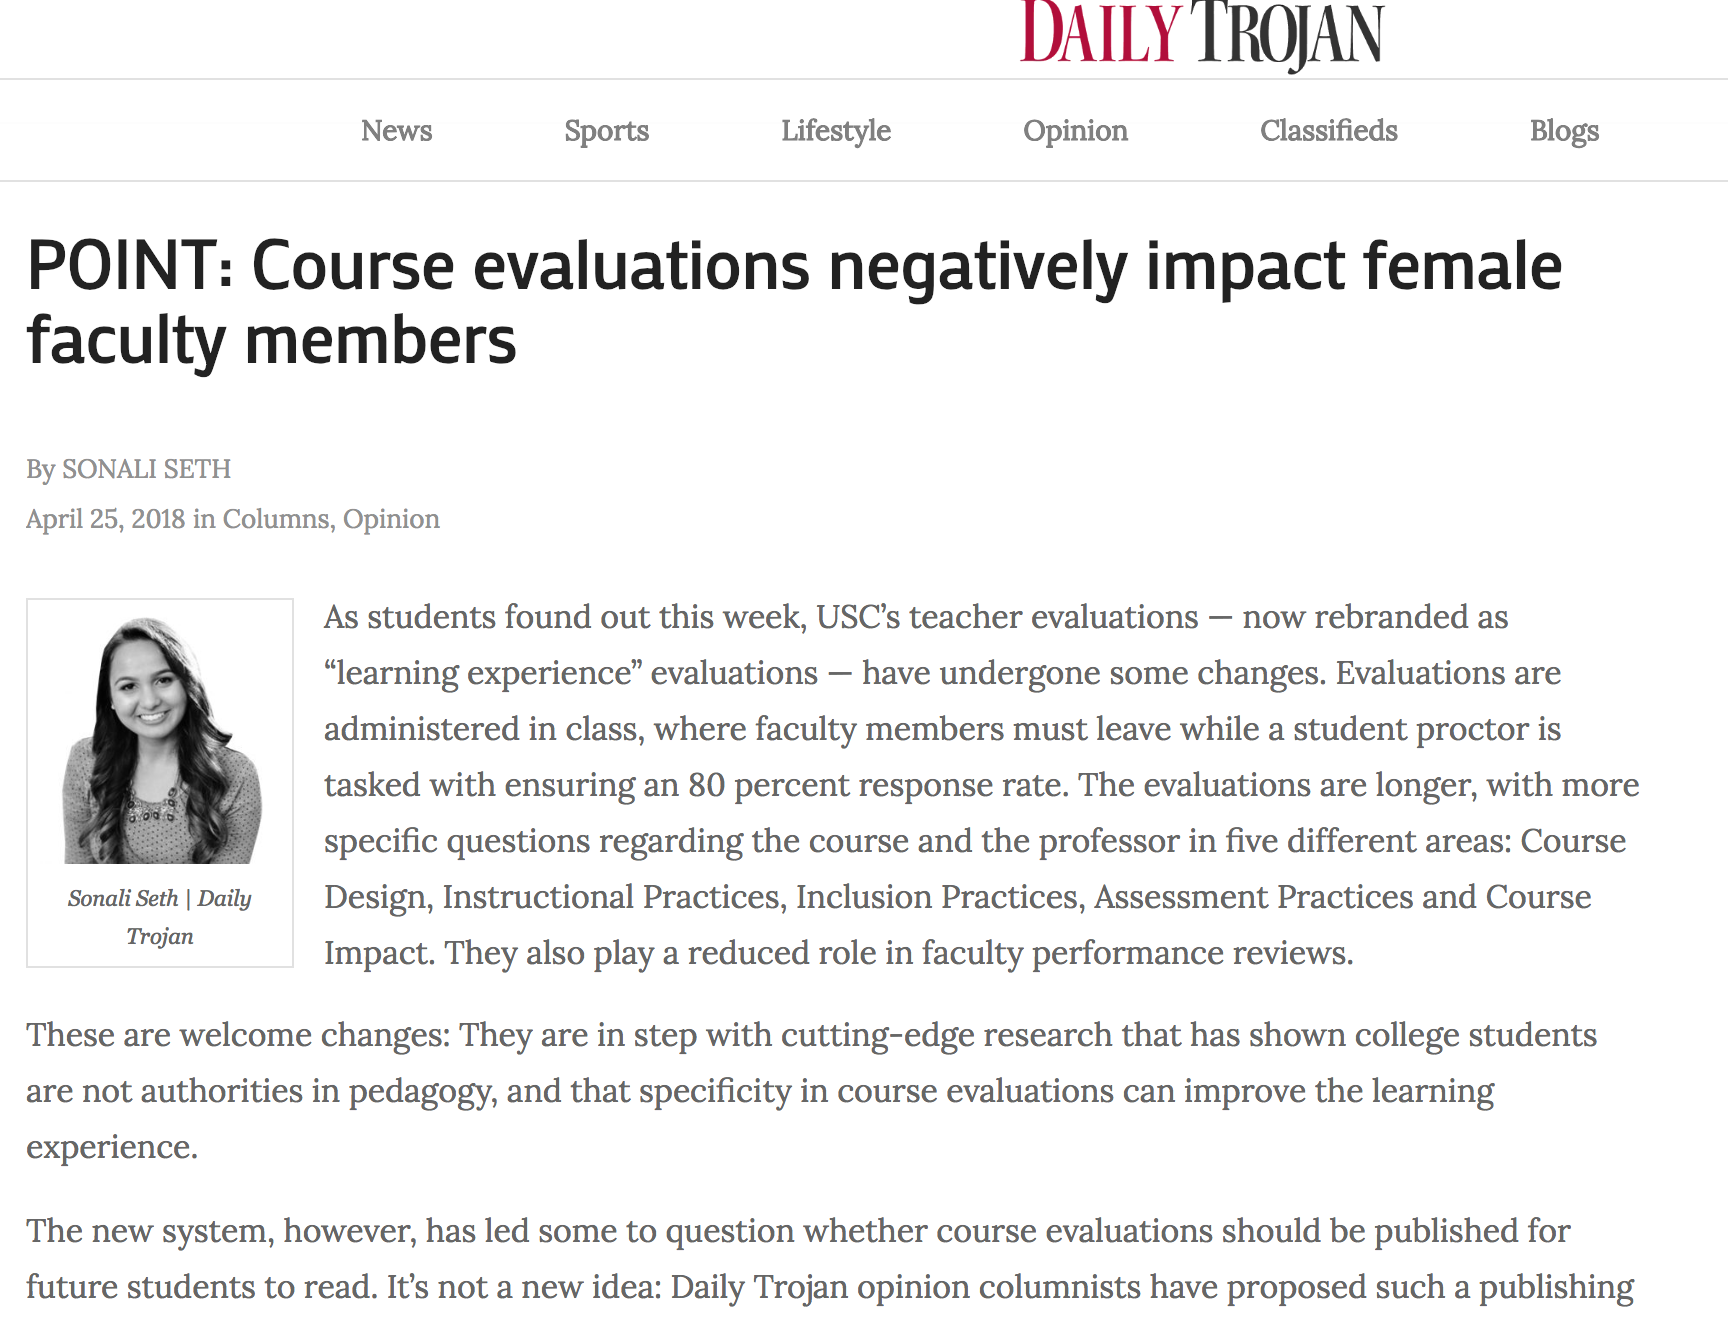The width and height of the screenshot is (1728, 1328).
Task: Visit the Blogs section
Action: (1564, 131)
